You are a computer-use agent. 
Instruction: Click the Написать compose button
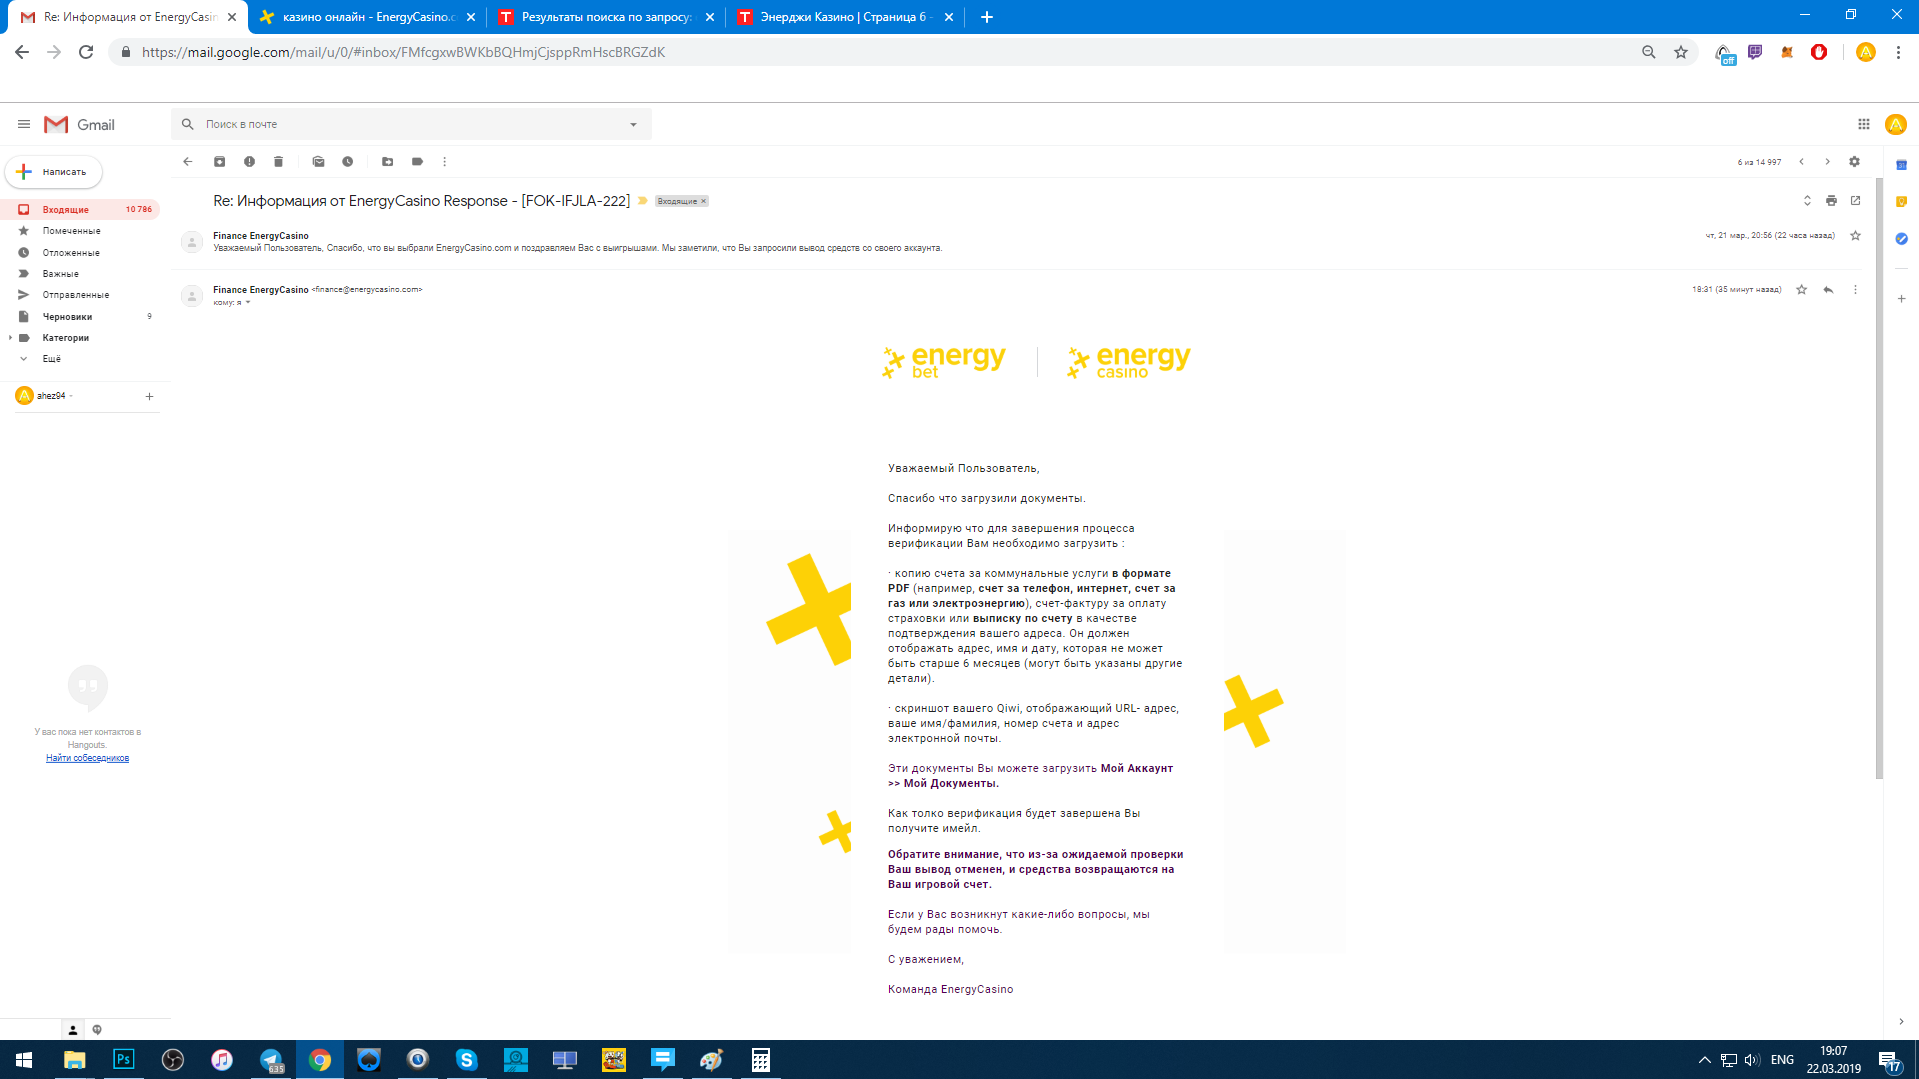[x=54, y=172]
